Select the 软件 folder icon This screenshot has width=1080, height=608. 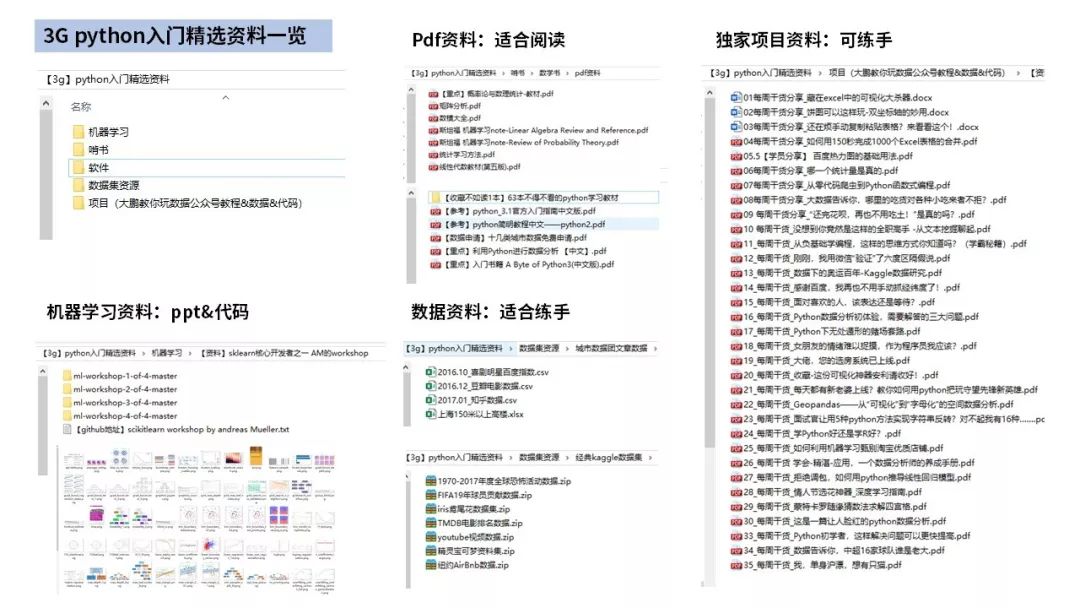pos(79,167)
